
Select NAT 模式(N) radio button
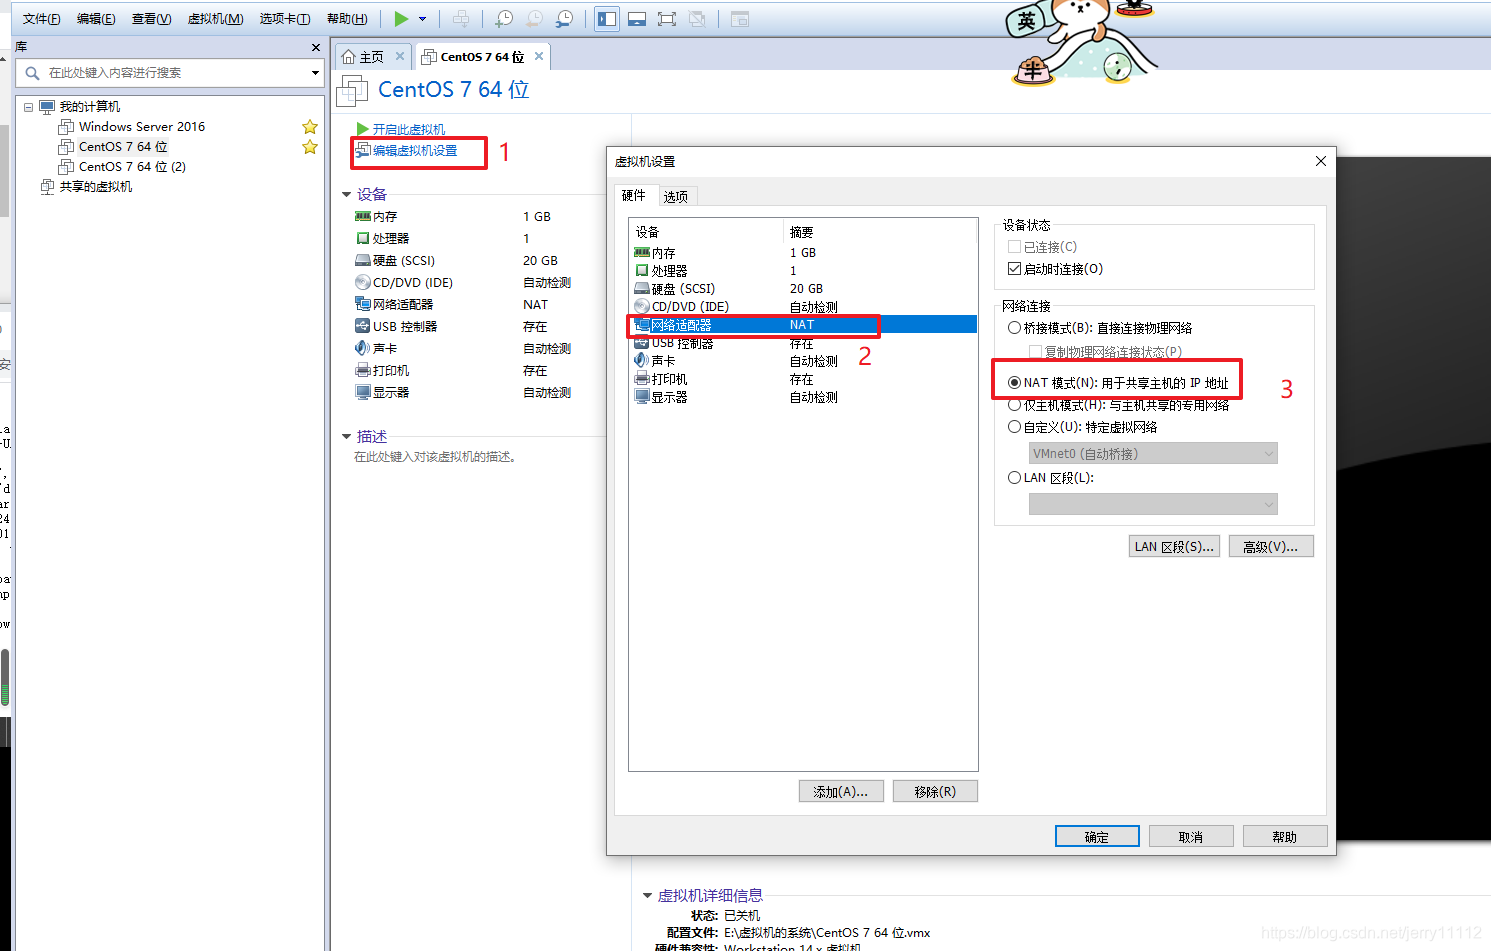(1015, 383)
